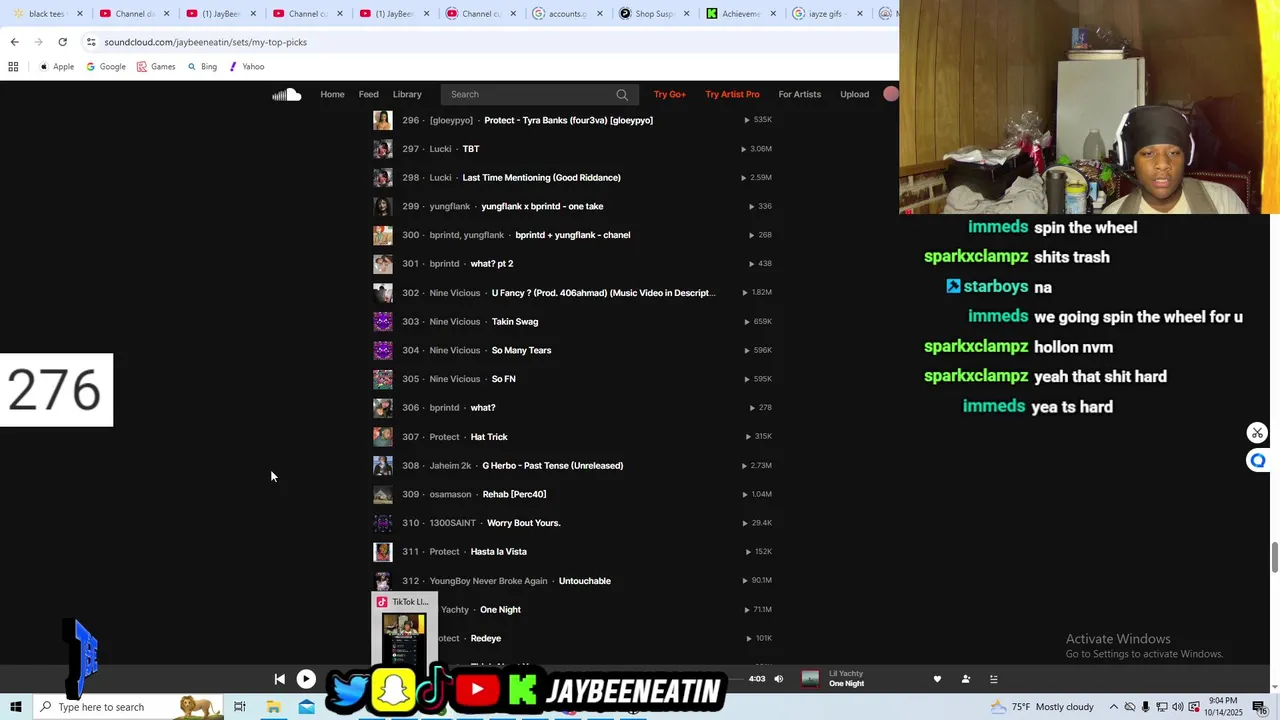
Task: Open the 'One Night' title in the player
Action: (846, 684)
